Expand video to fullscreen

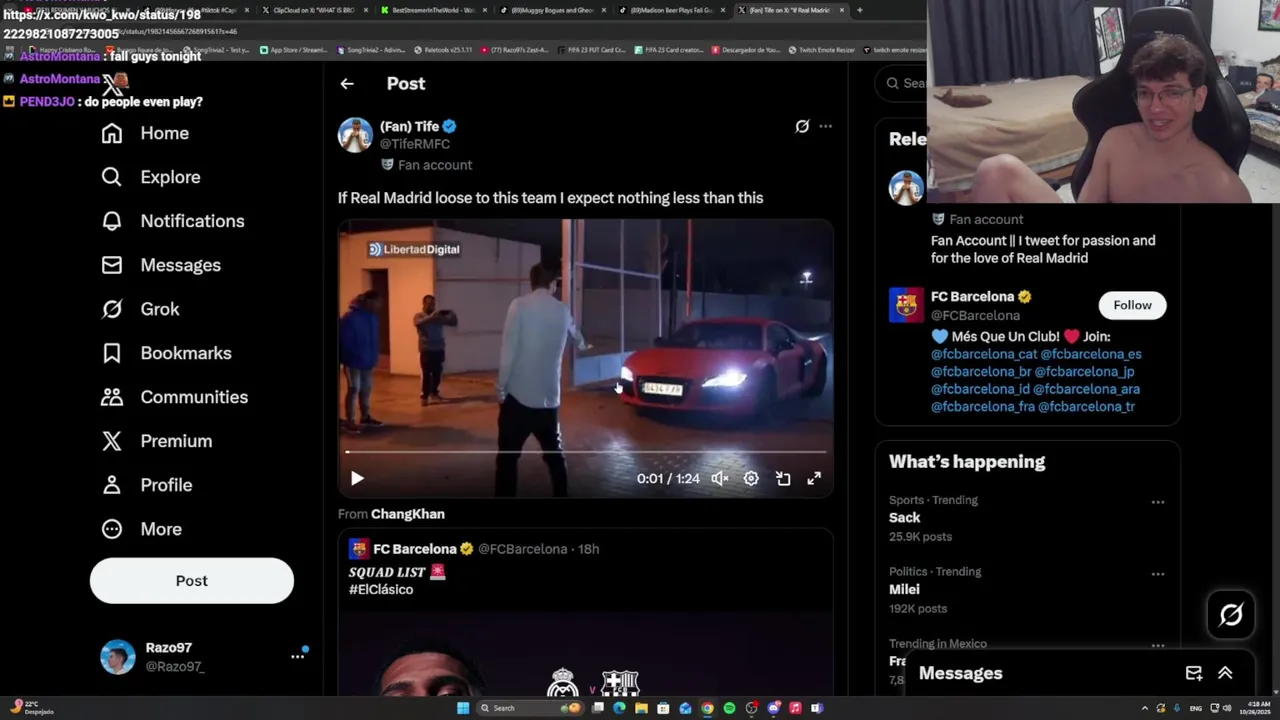[814, 478]
